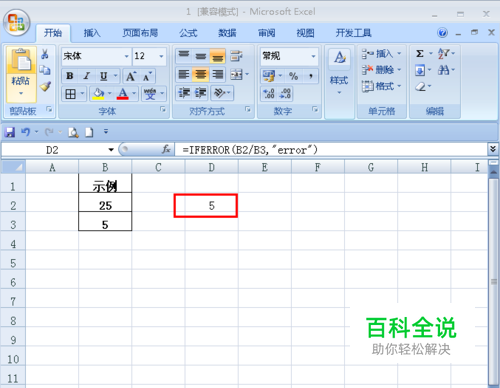Screen dimensions: 500x388
Task: Expand font color dropdown arrow
Action: click(134, 94)
